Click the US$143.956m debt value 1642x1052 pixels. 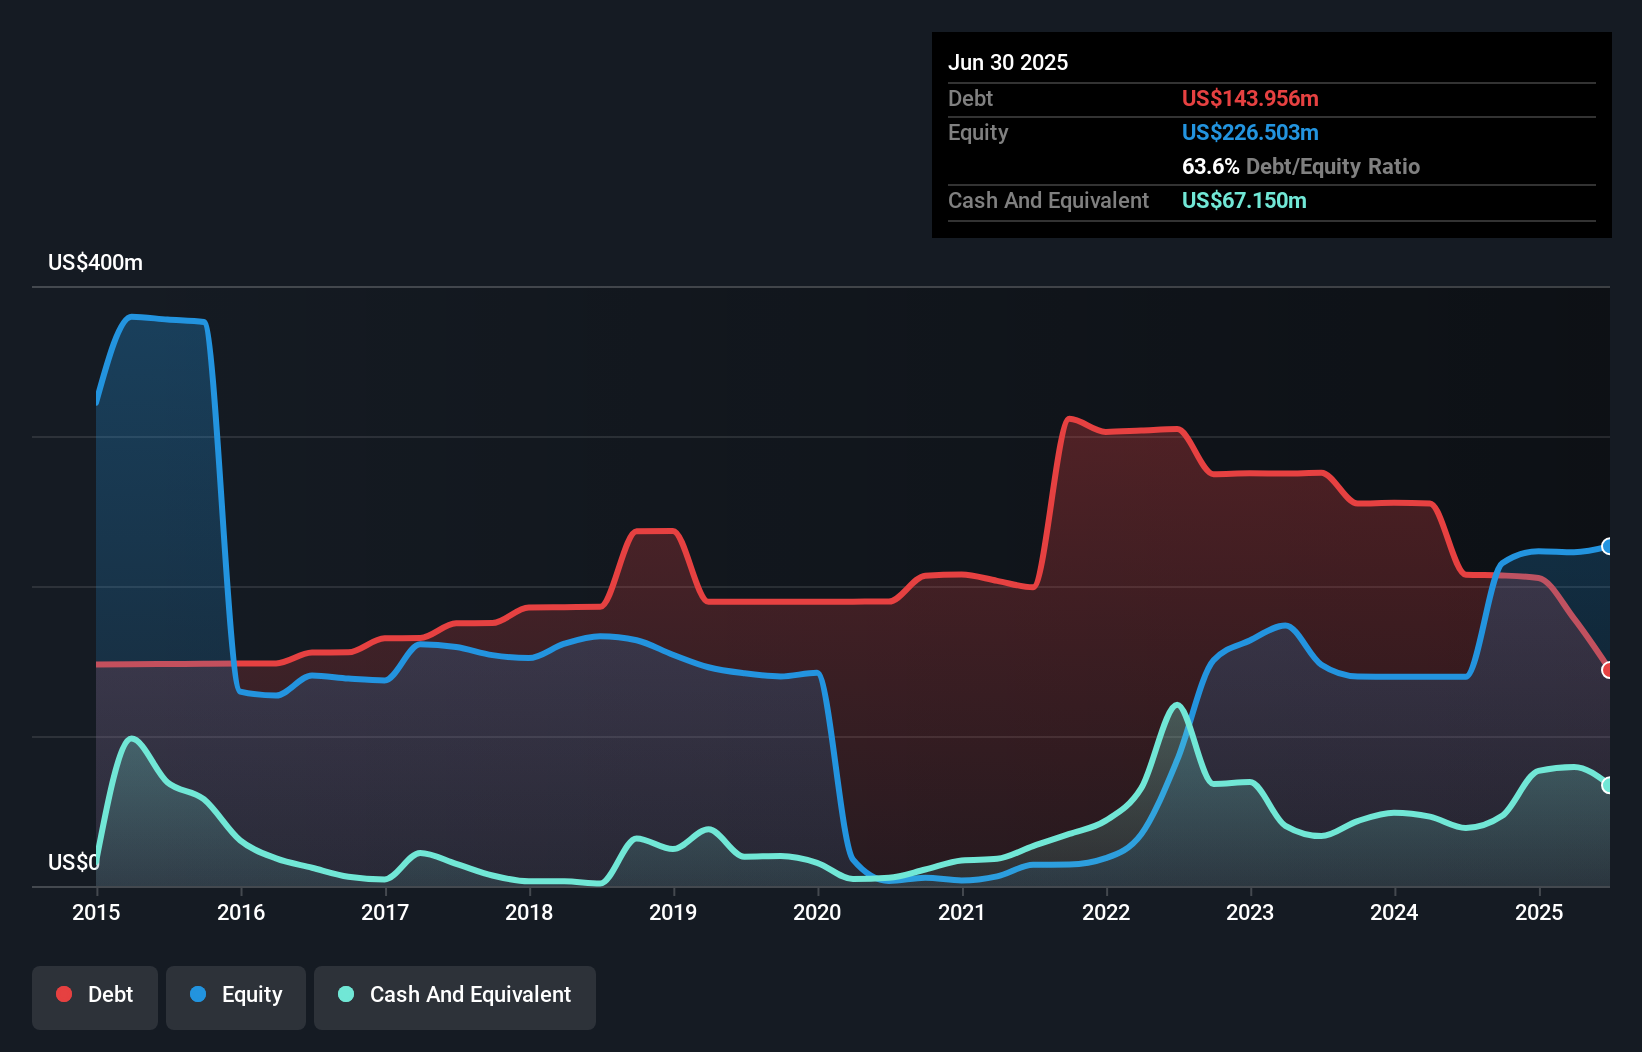(x=1250, y=98)
